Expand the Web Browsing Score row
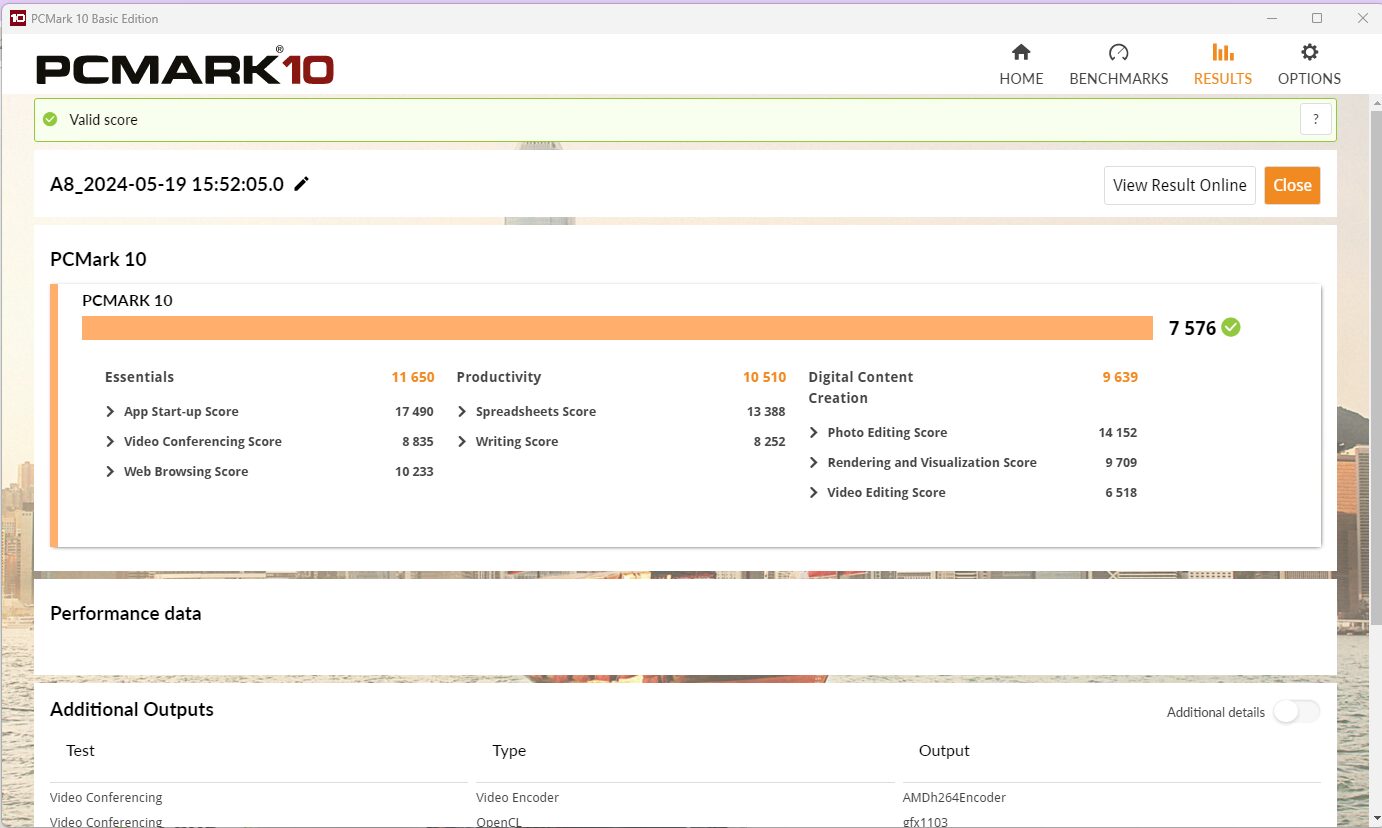This screenshot has width=1382, height=828. (110, 472)
